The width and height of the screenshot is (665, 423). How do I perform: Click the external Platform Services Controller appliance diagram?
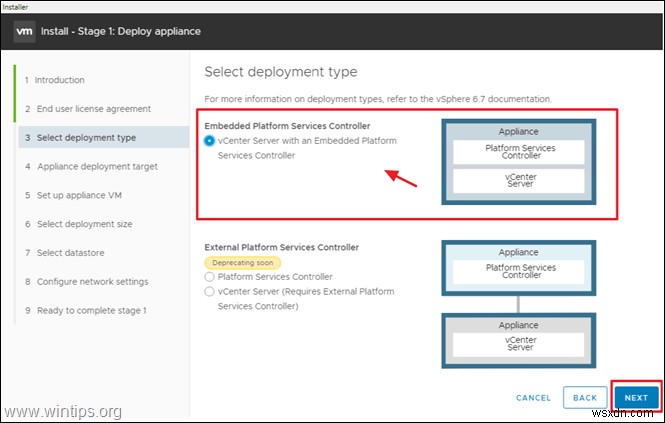coord(519,268)
